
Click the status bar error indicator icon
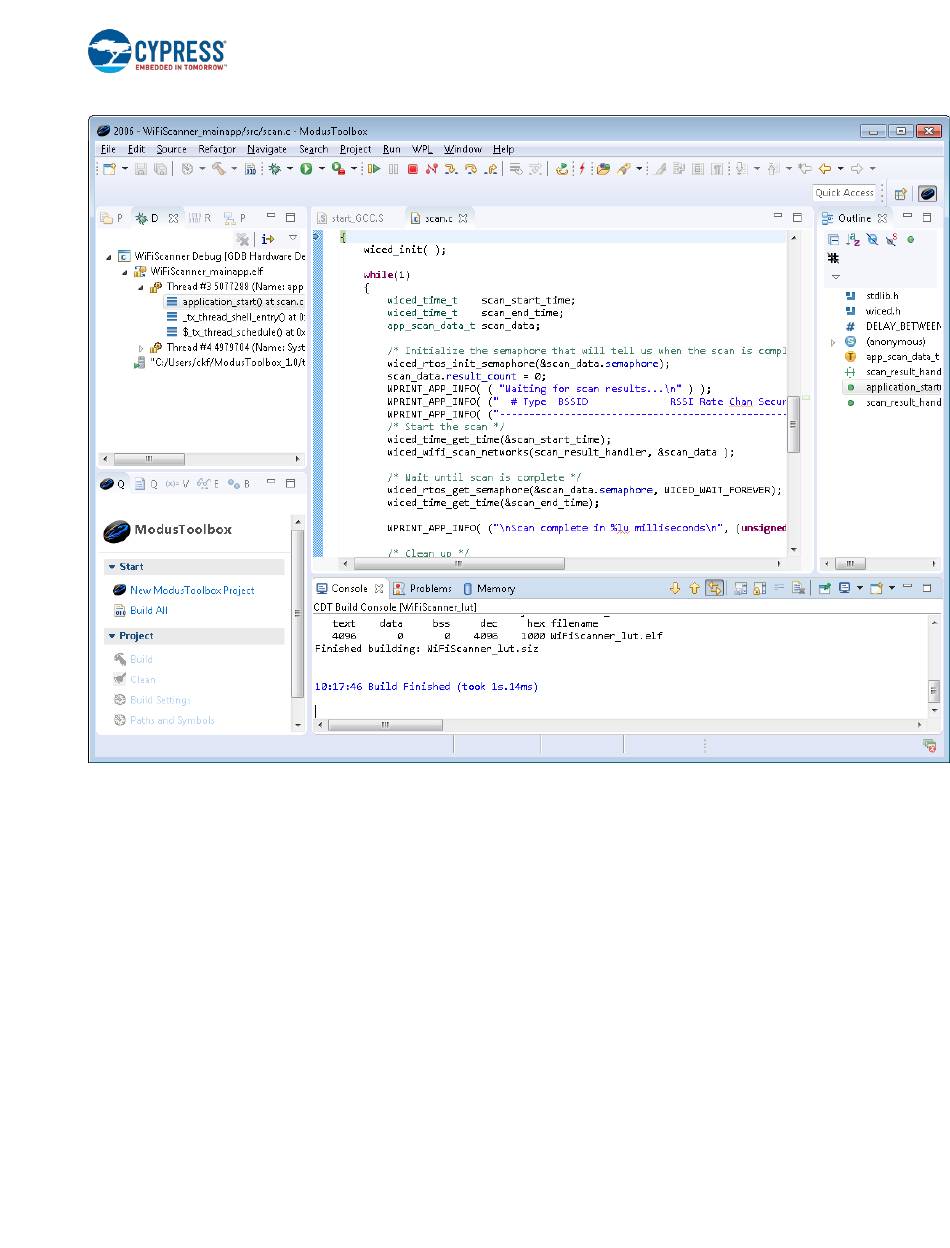pos(929,745)
